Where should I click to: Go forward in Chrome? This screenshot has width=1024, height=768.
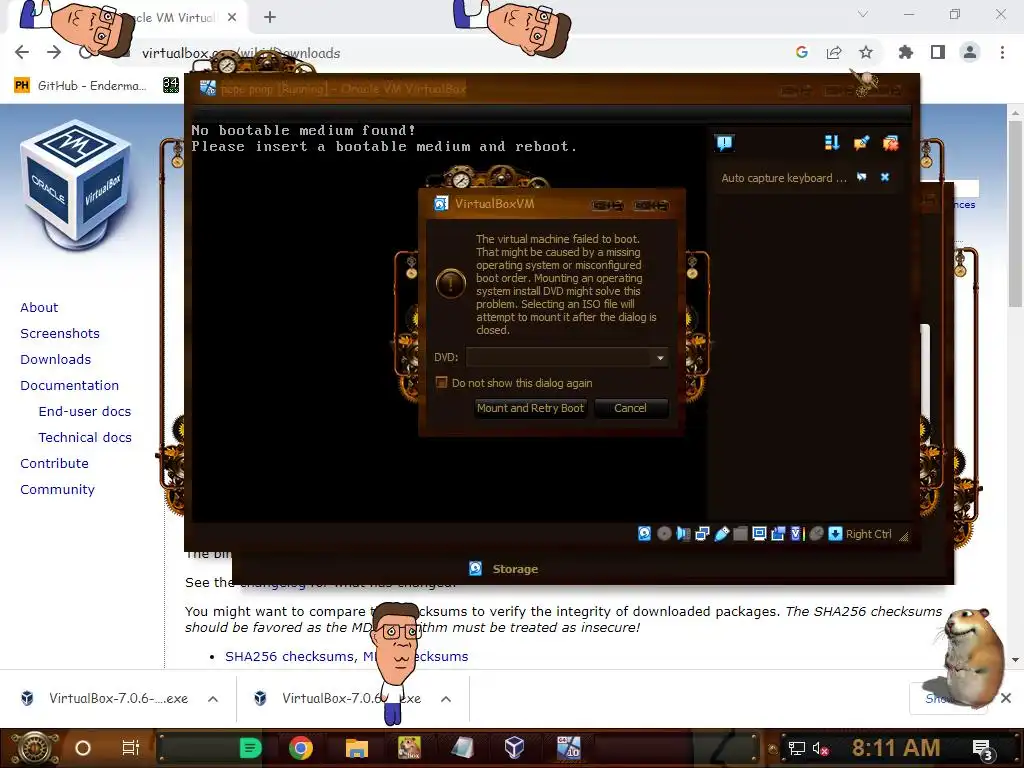pos(54,52)
